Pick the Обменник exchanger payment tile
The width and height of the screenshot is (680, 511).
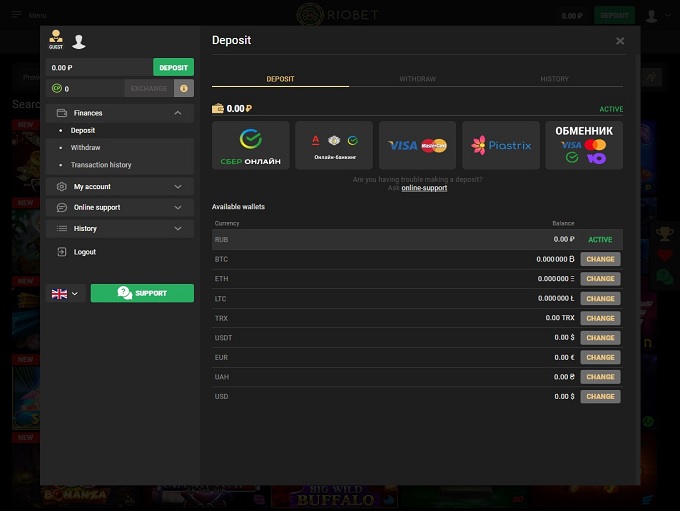(x=583, y=146)
